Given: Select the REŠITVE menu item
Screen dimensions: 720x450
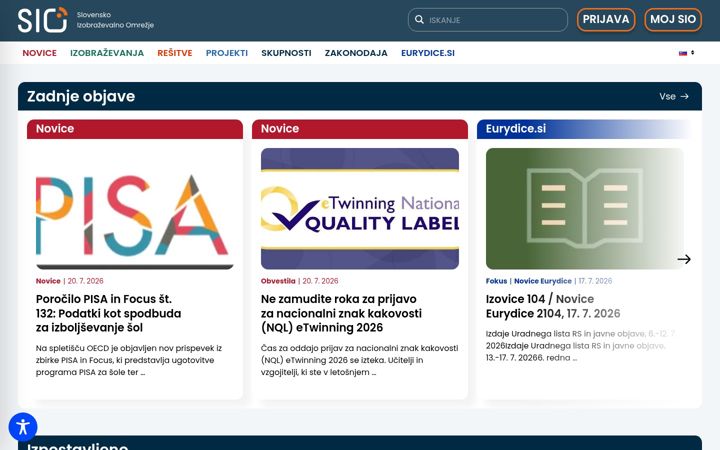Looking at the screenshot, I should (174, 53).
